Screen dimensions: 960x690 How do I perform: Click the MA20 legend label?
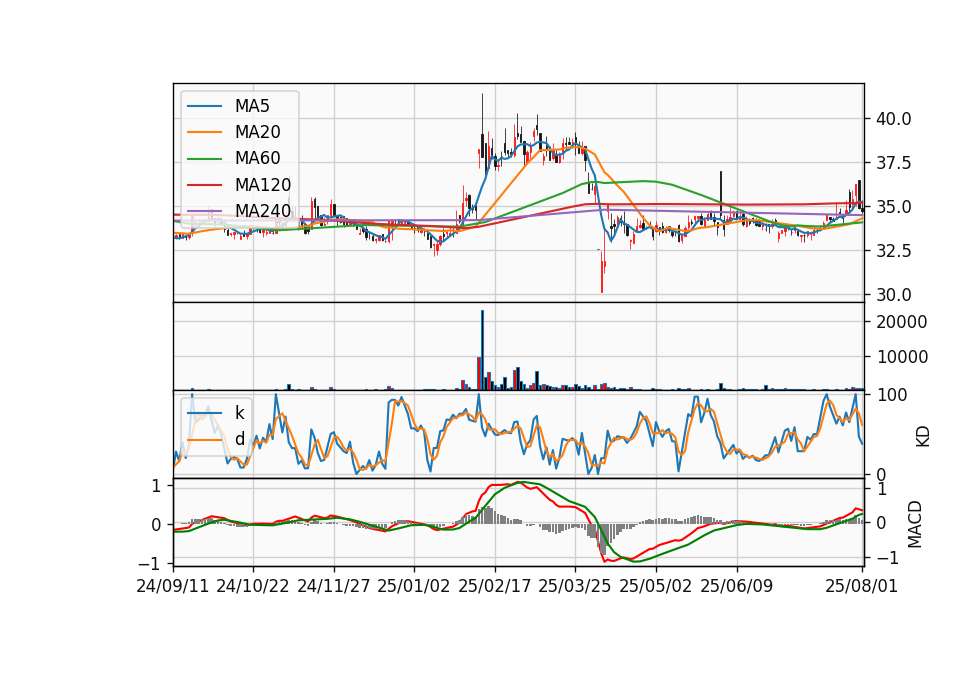(257, 132)
